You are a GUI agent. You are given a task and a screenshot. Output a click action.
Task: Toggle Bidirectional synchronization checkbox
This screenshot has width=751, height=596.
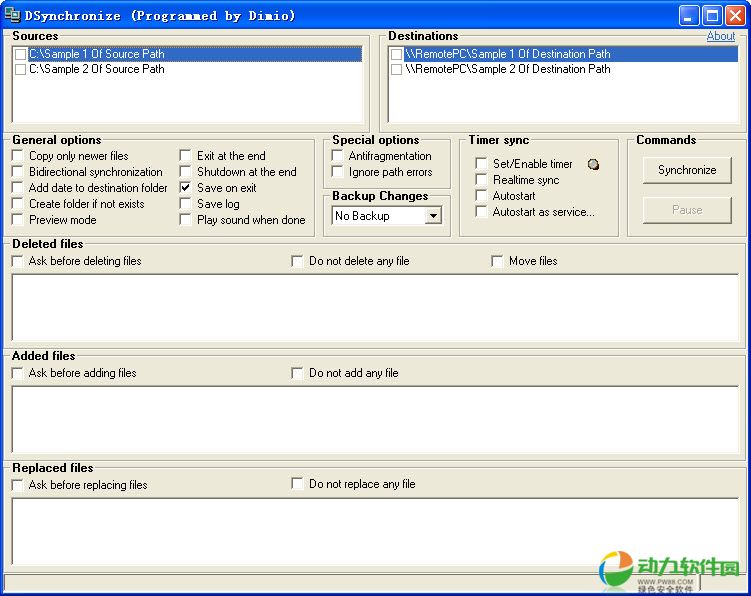[x=18, y=172]
